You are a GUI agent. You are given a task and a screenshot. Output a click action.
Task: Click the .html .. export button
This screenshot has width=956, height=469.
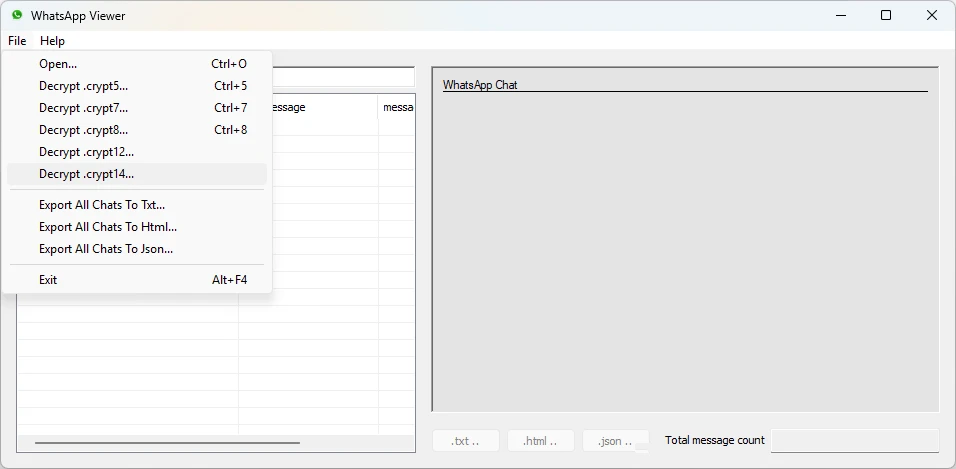(x=541, y=441)
